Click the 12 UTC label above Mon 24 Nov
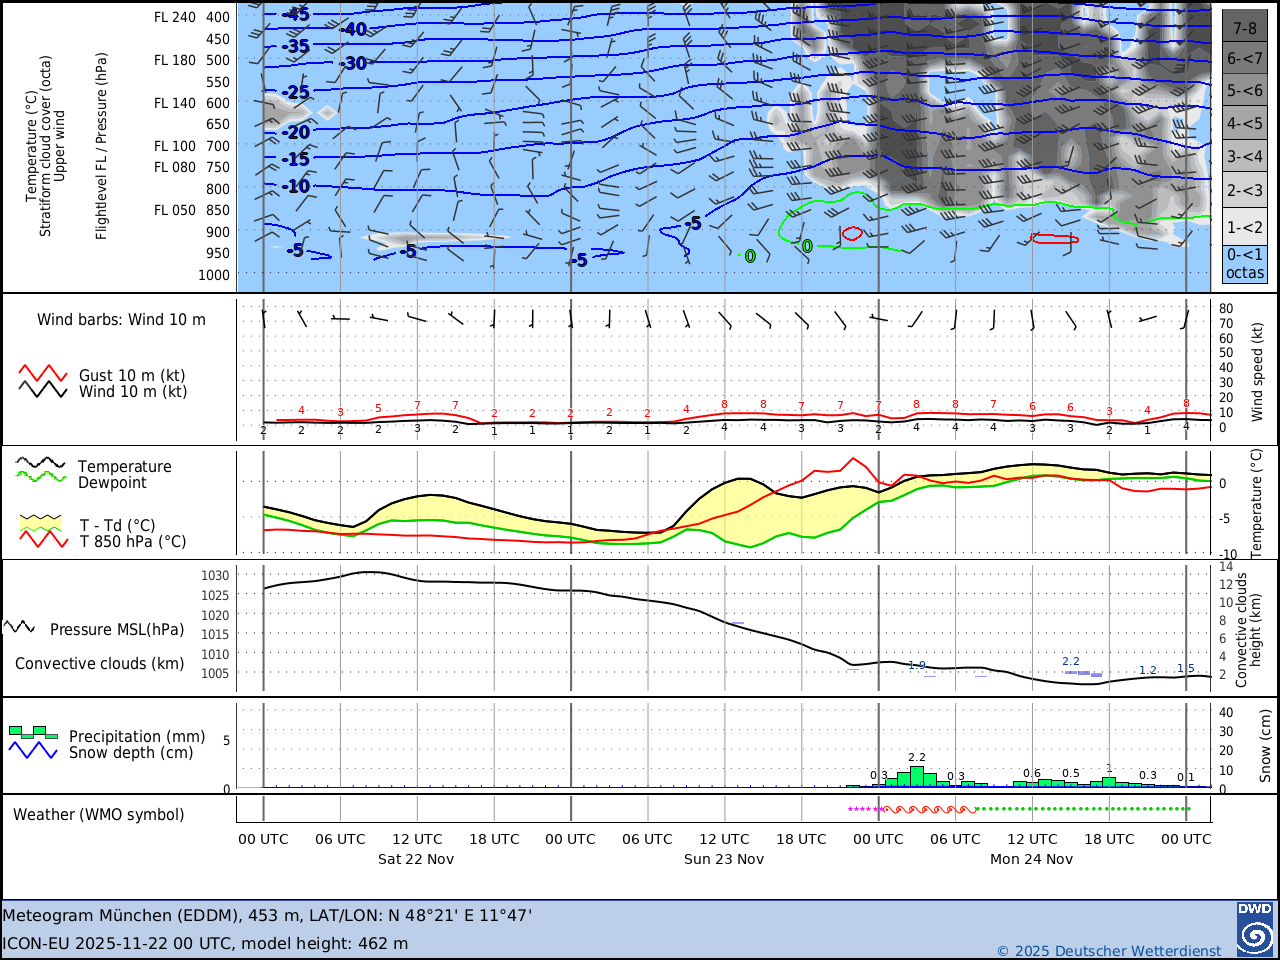 click(x=1032, y=839)
